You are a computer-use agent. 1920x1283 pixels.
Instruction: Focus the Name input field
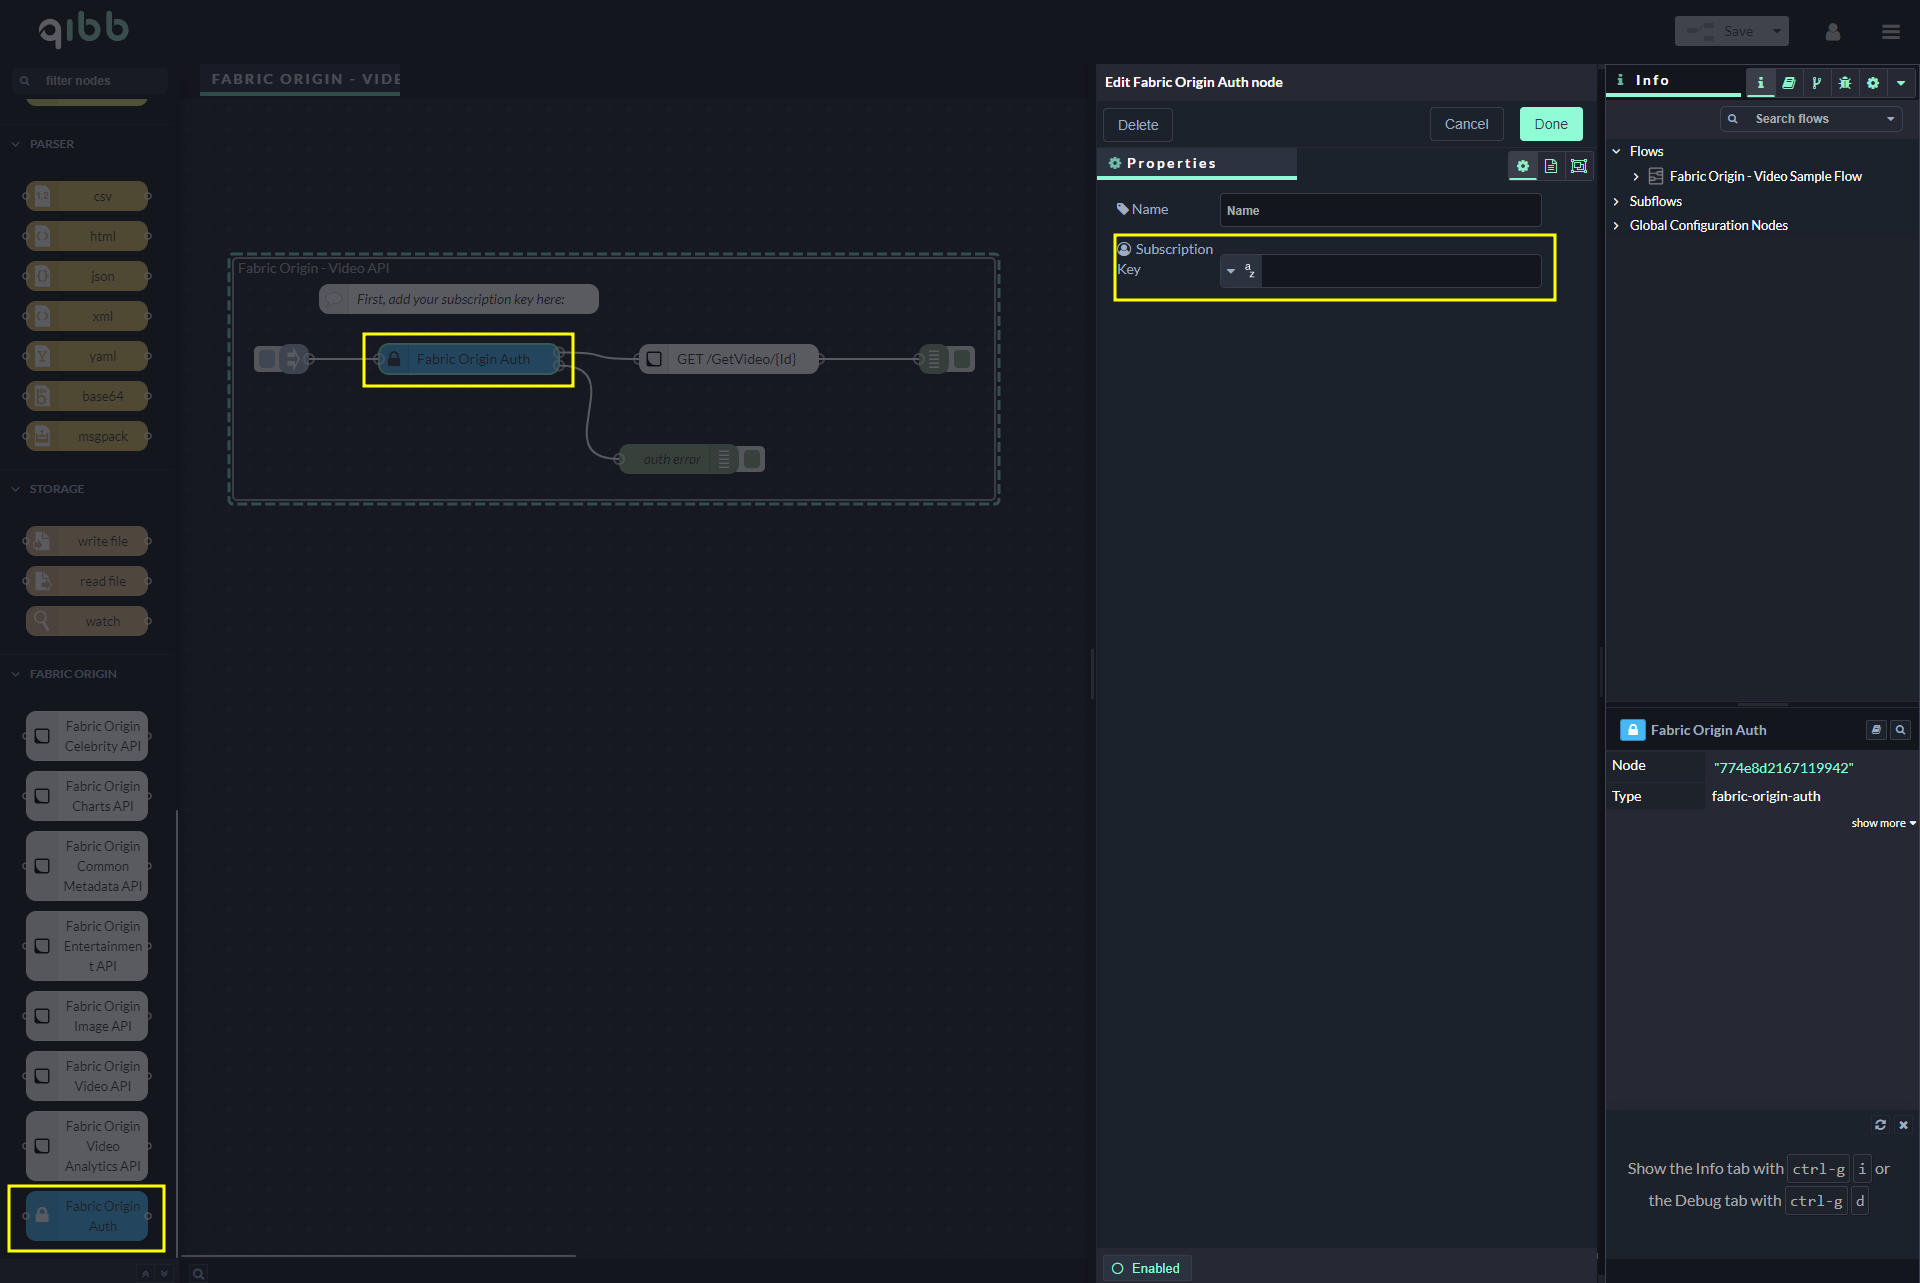click(1380, 210)
